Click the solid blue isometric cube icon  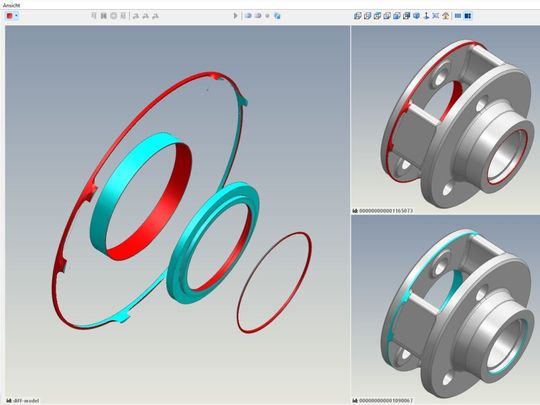click(x=416, y=16)
